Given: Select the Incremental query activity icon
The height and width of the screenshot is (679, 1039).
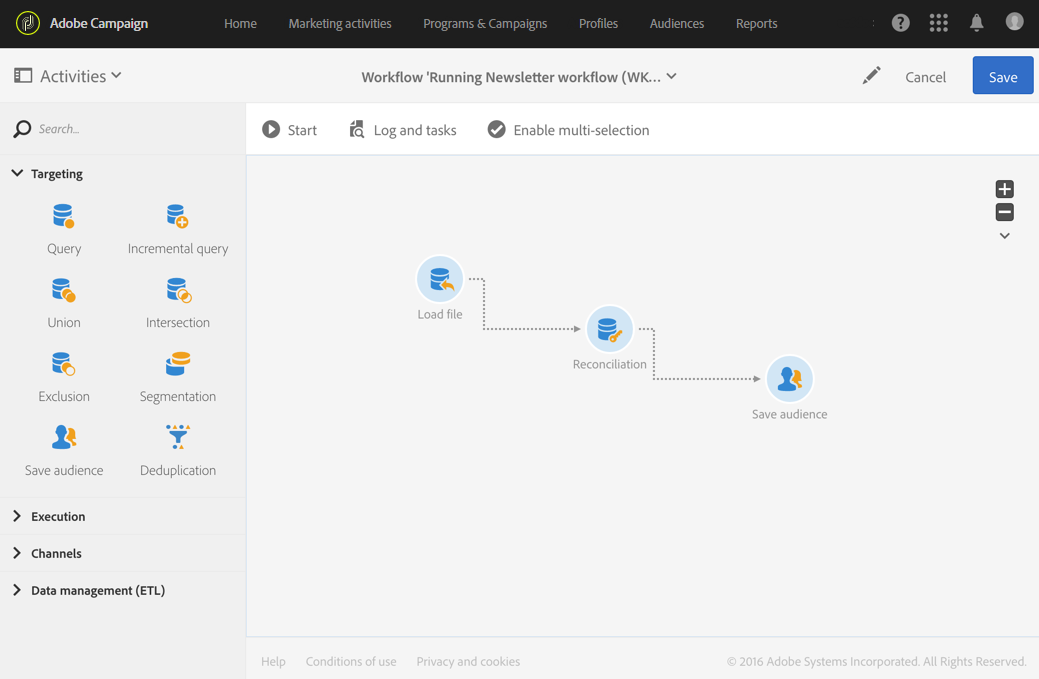Looking at the screenshot, I should click(177, 217).
